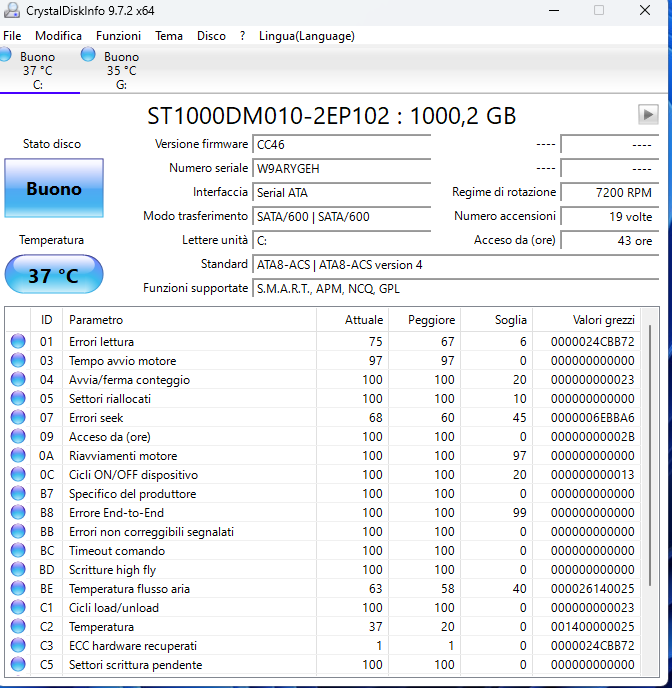Select the C: drive tab
Viewport: 672px width, 688px height.
pyautogui.click(x=38, y=70)
